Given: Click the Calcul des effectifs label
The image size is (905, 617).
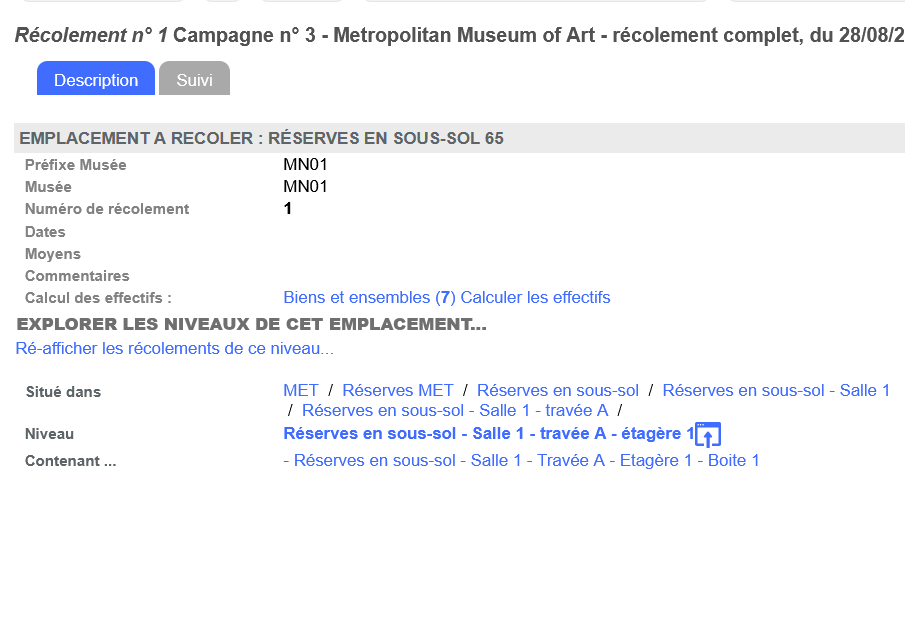Looking at the screenshot, I should [98, 298].
